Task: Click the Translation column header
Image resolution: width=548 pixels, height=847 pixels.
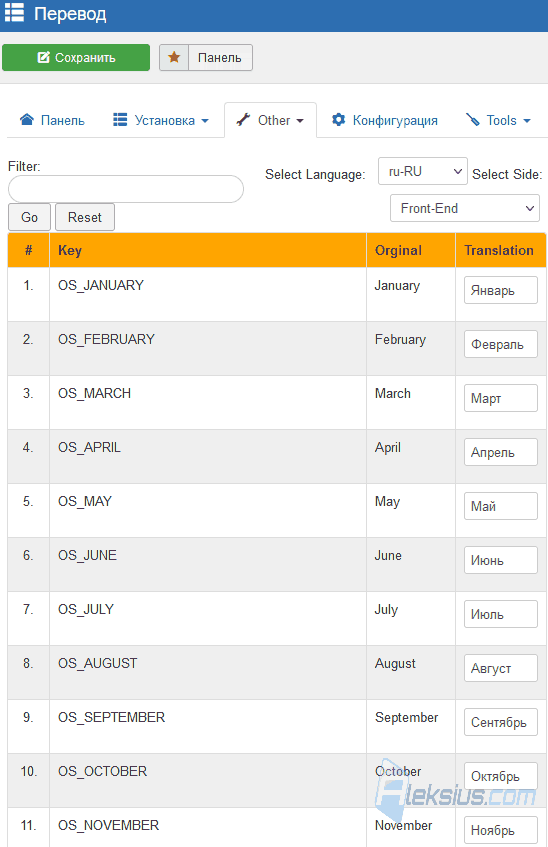Action: [x=499, y=250]
